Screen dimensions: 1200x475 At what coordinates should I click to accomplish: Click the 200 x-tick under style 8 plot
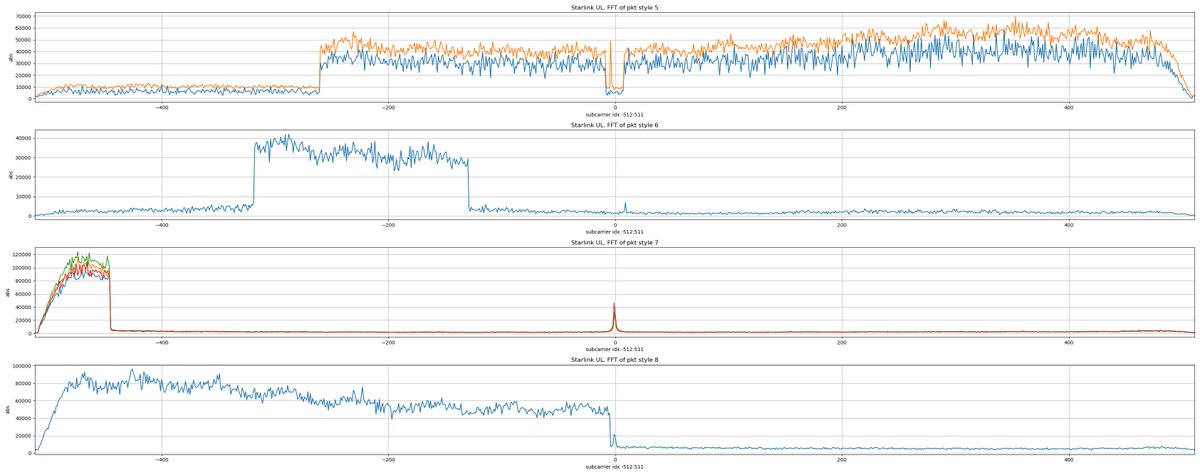(x=842, y=459)
